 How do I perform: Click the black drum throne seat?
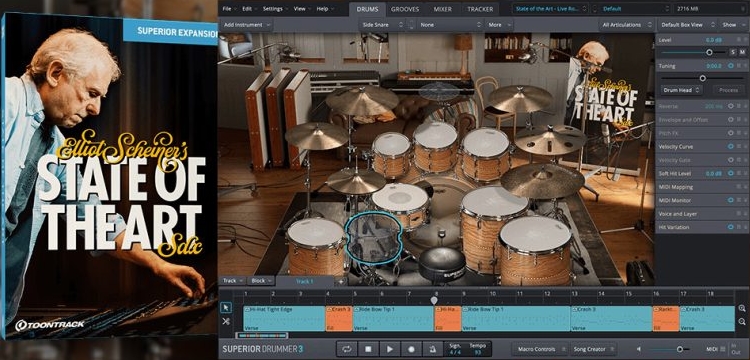pyautogui.click(x=442, y=263)
